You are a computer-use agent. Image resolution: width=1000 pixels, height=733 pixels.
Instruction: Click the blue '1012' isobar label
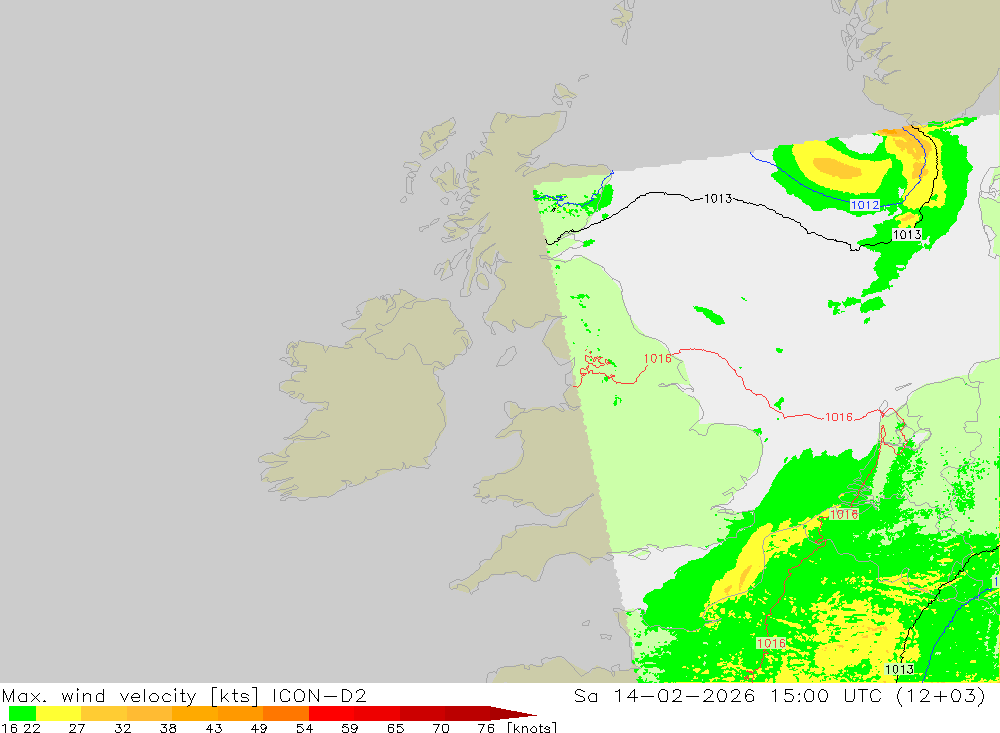pyautogui.click(x=865, y=205)
